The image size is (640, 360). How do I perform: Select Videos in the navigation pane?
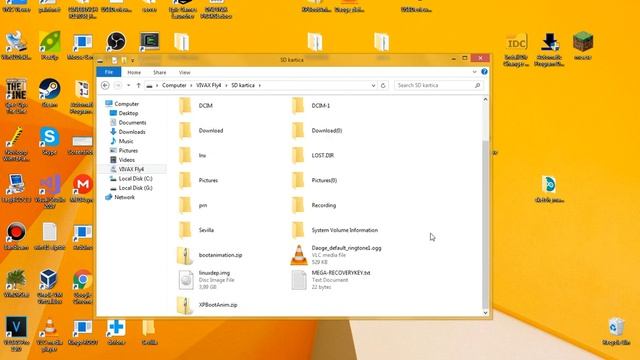point(122,160)
